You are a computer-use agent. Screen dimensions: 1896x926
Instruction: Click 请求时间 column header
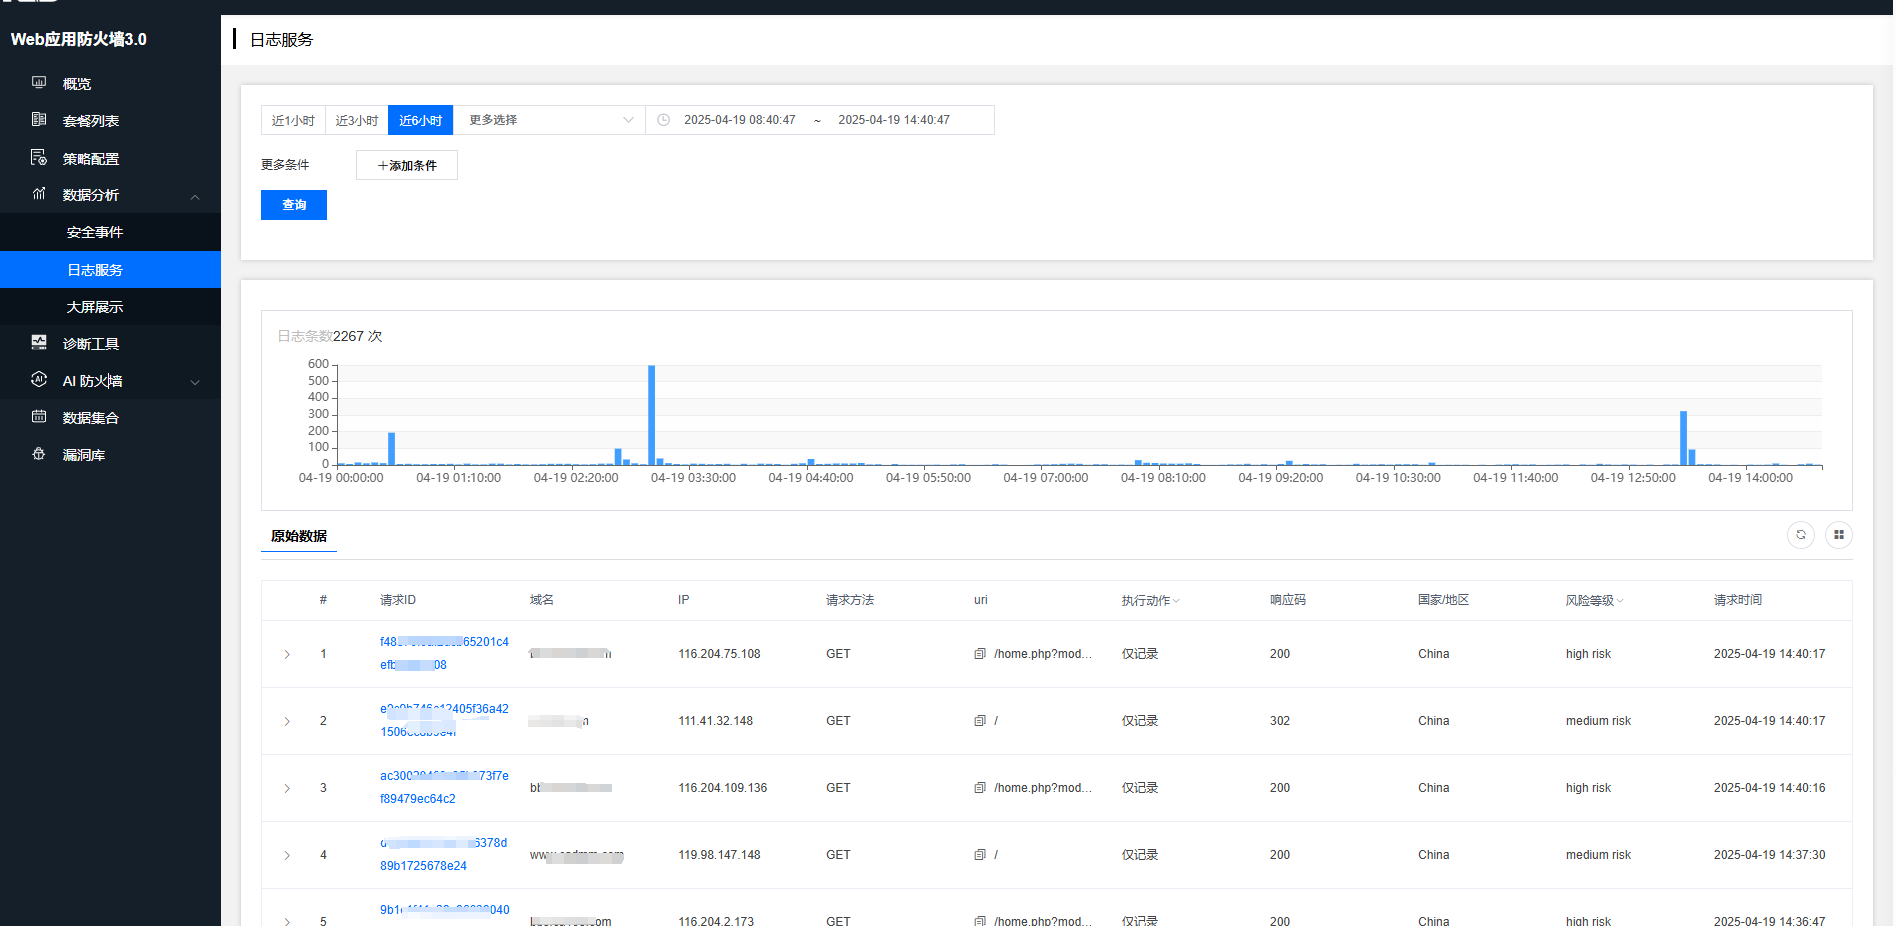tap(1738, 600)
